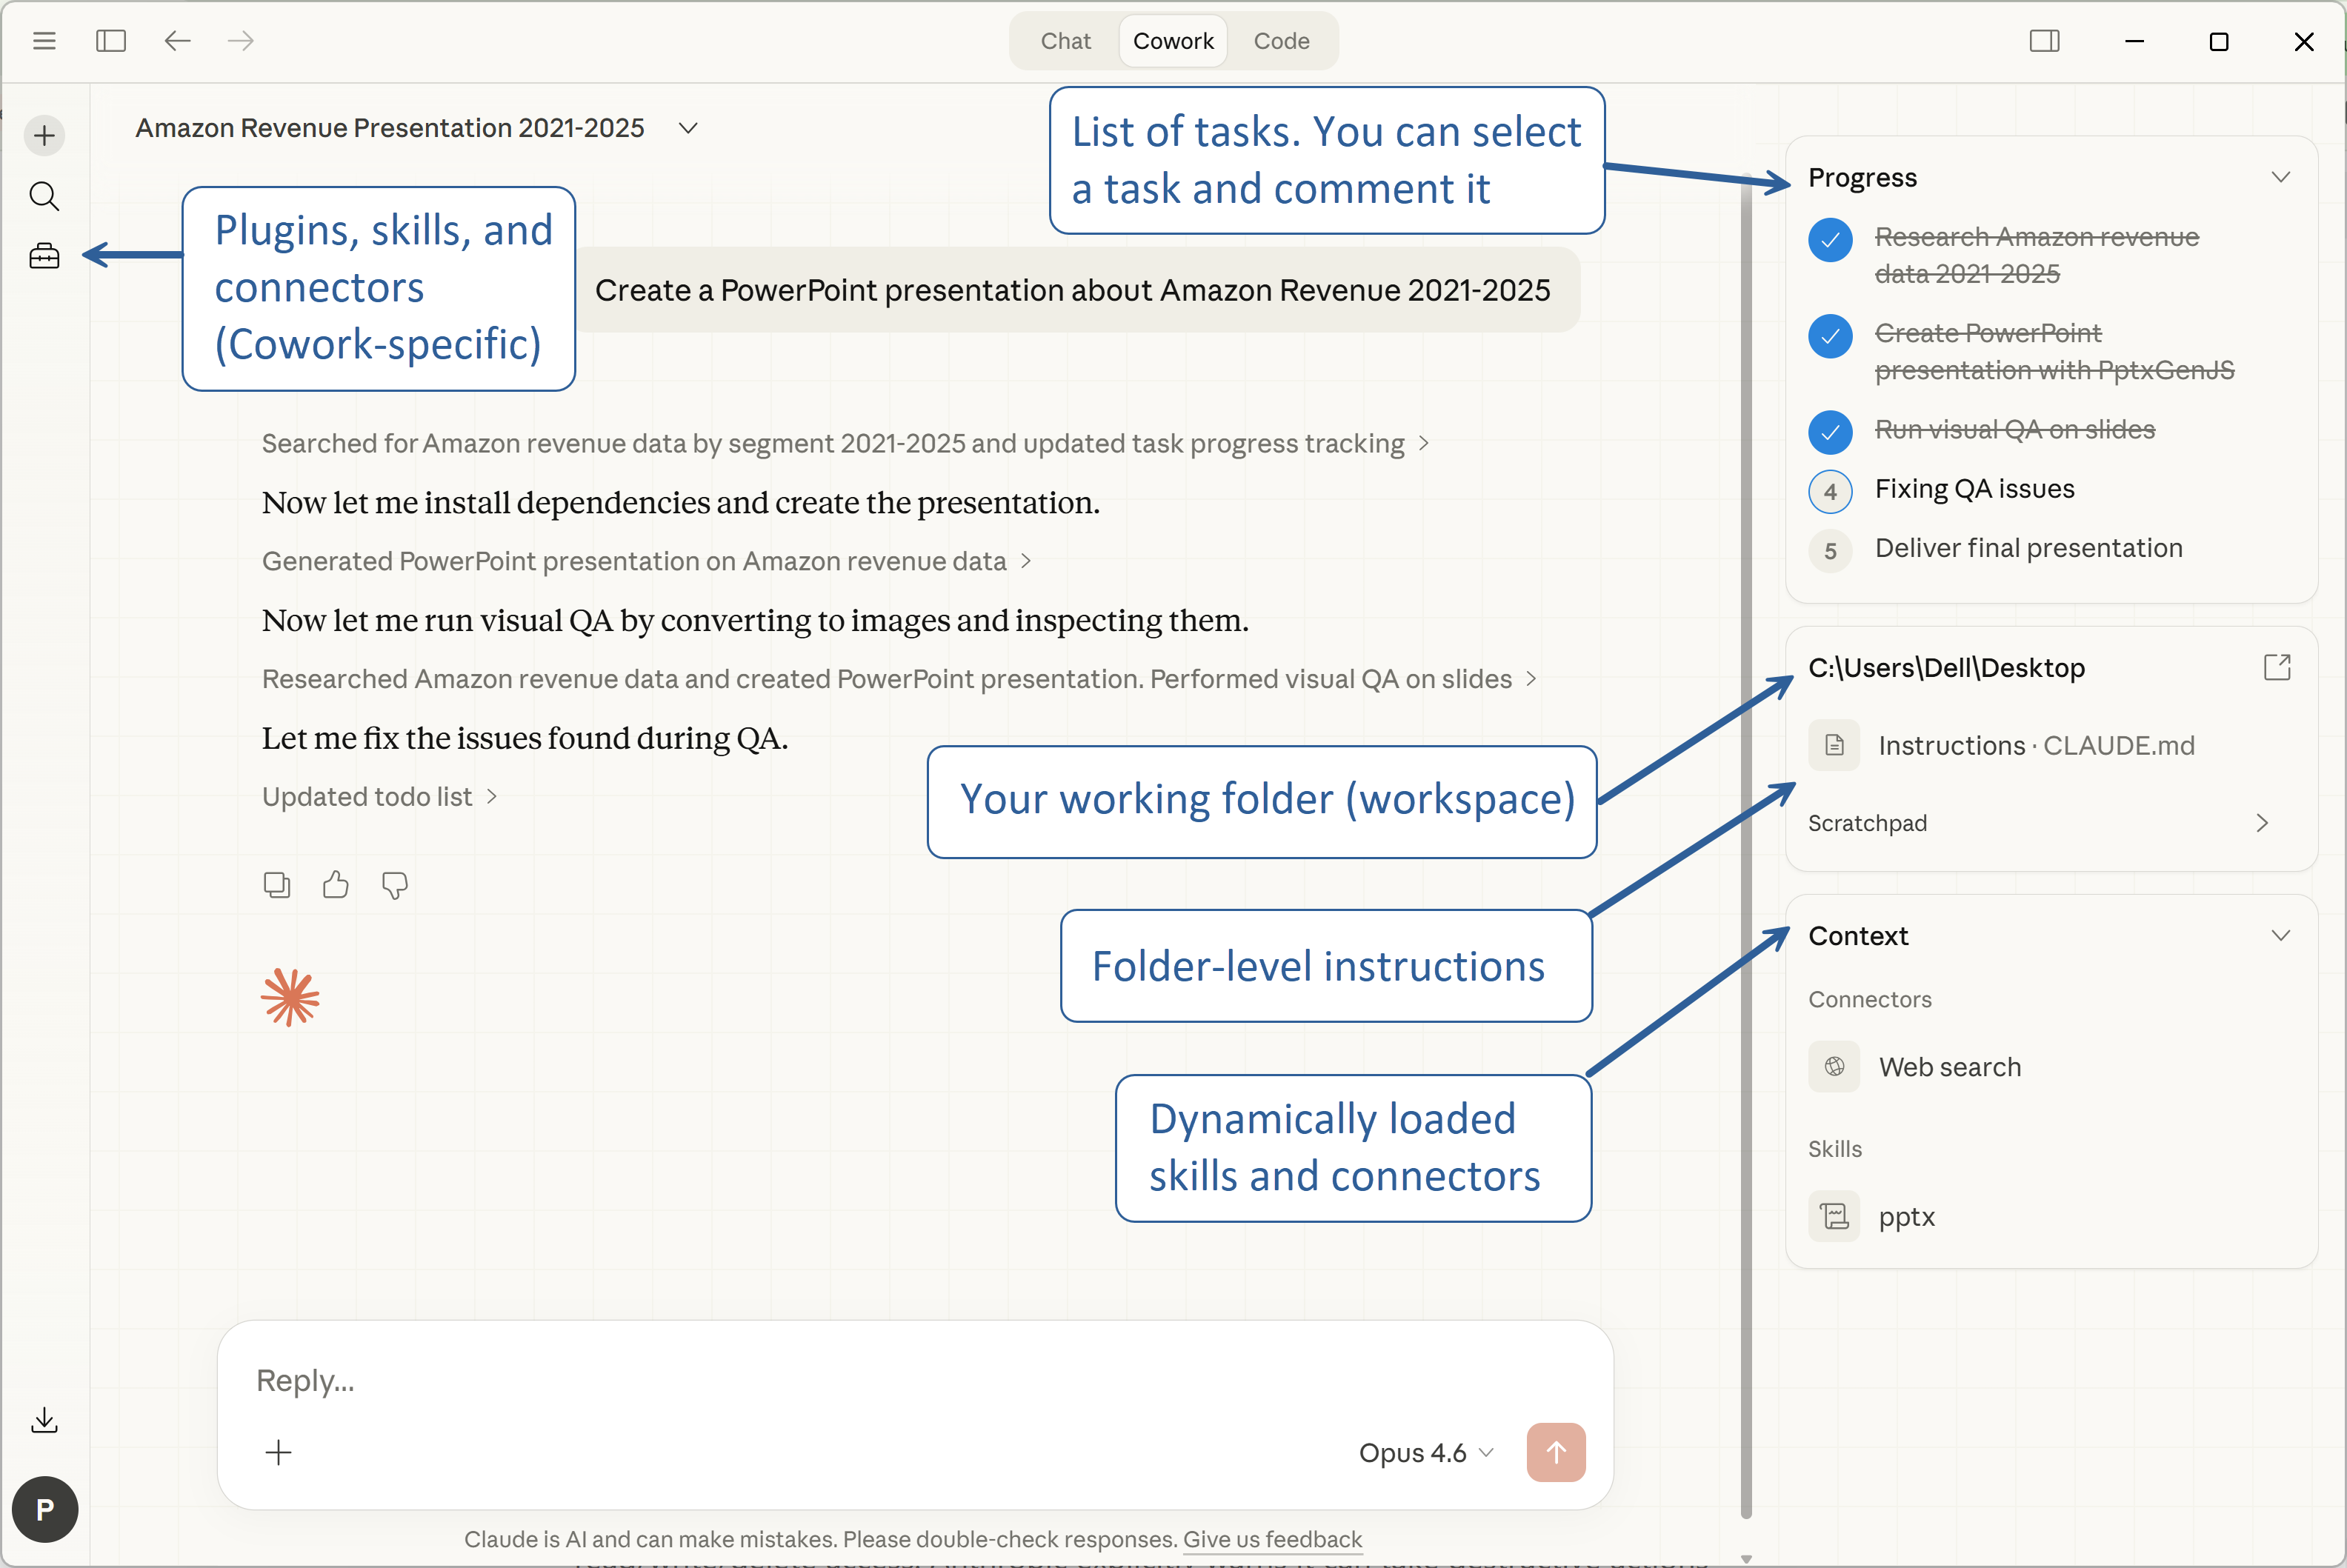Collapse the Progress panel chevron
Viewport: 2347px width, 1568px height.
[2280, 177]
